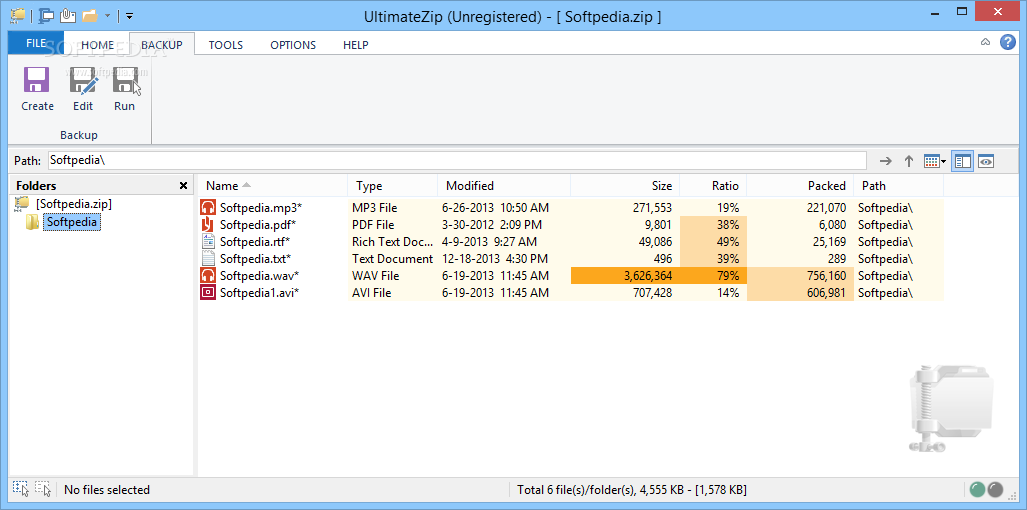Click the Go arrow next to Path field
Screen dimensions: 1027x510
click(x=886, y=161)
